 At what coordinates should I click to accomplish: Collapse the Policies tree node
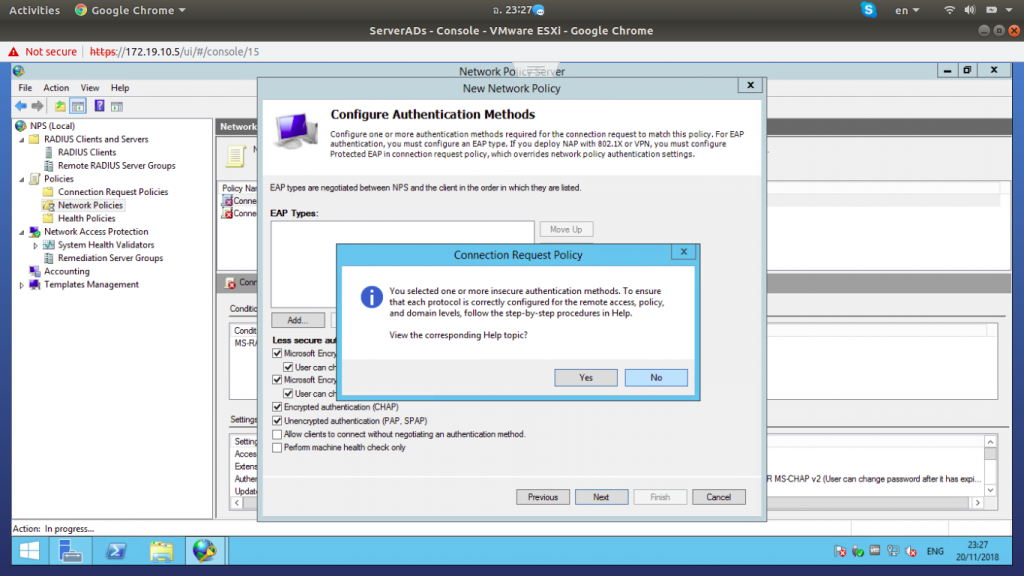tap(22, 179)
